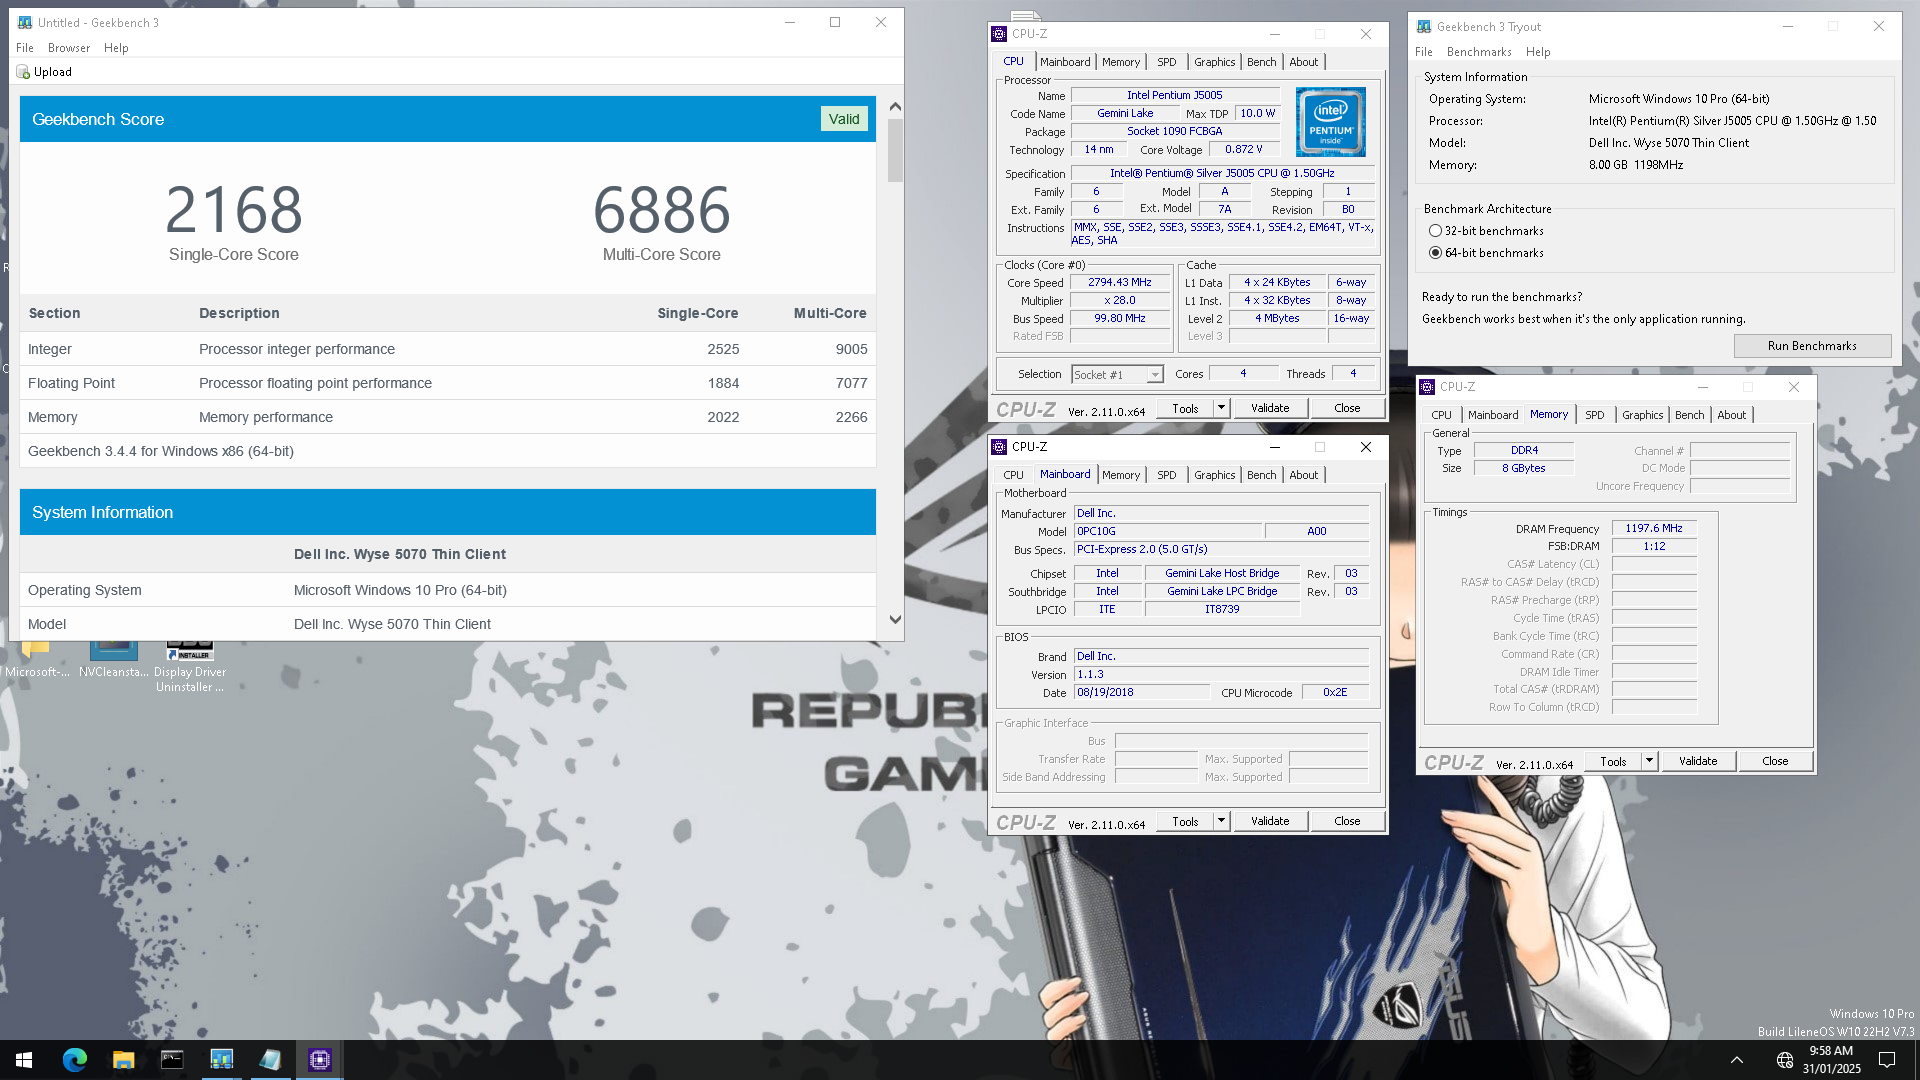This screenshot has height=1080, width=1920.
Task: Switch to Bench tab in top CPU-Z window
Action: (x=1261, y=62)
